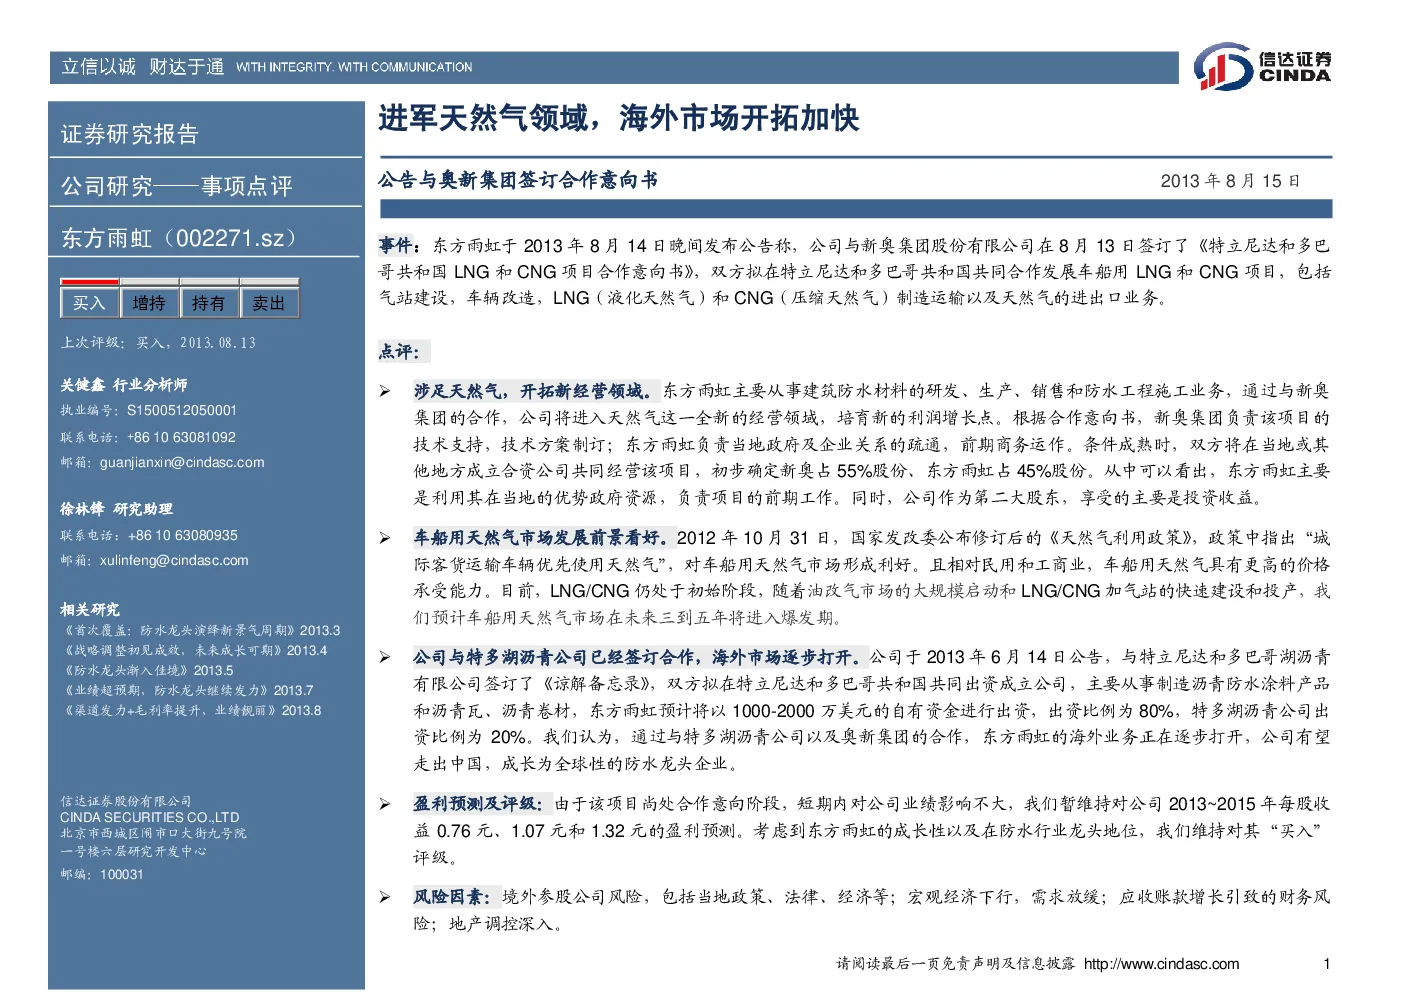Select the 卖出 rating box
1403x992 pixels.
click(x=269, y=303)
